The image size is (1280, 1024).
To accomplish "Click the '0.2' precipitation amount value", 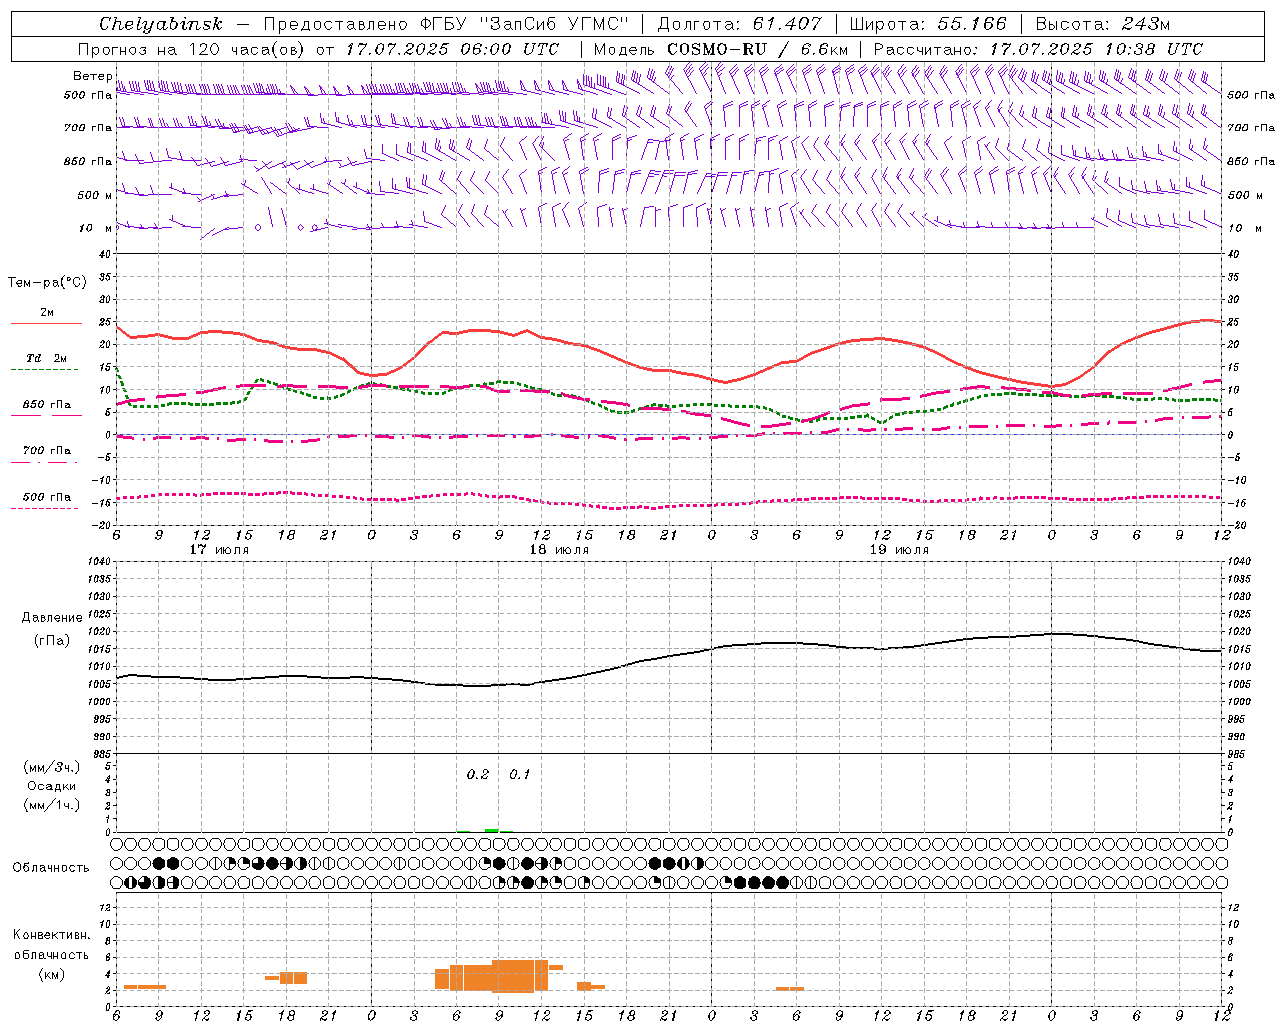I will 478,775.
